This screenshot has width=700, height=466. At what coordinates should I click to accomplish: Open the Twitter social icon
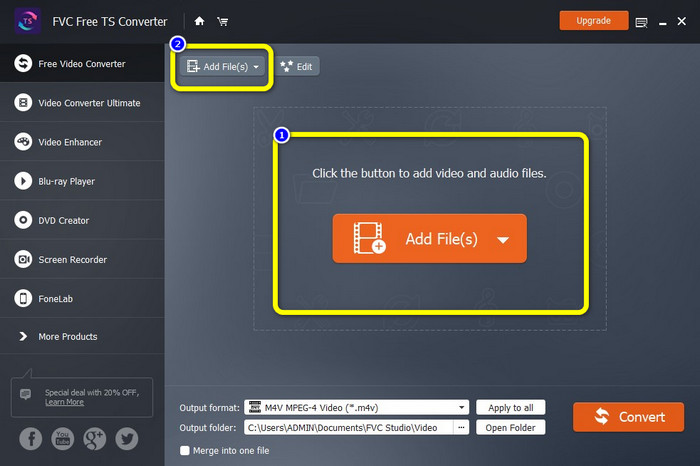pyautogui.click(x=127, y=438)
